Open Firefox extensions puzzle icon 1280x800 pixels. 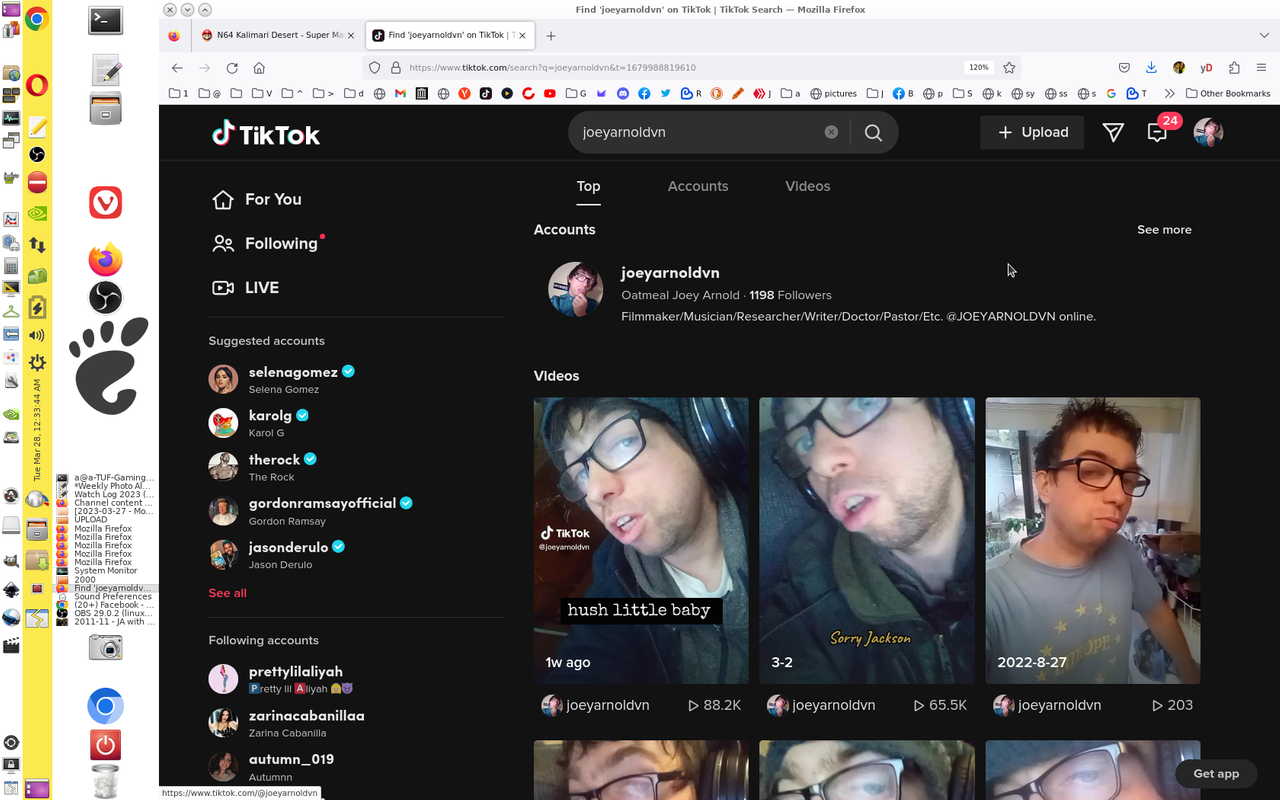point(1234,68)
